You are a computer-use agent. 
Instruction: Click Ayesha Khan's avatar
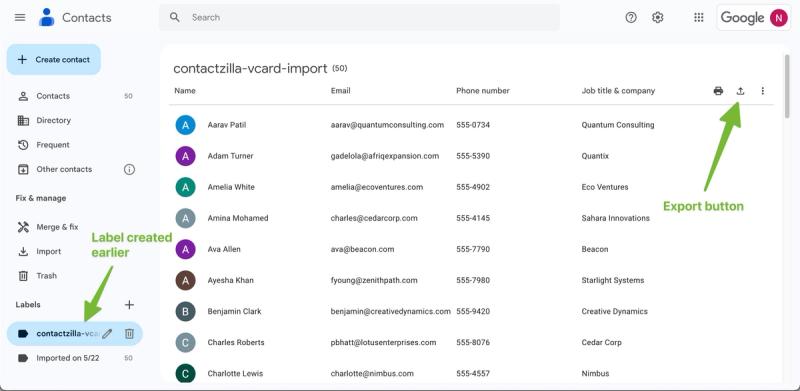pos(185,281)
